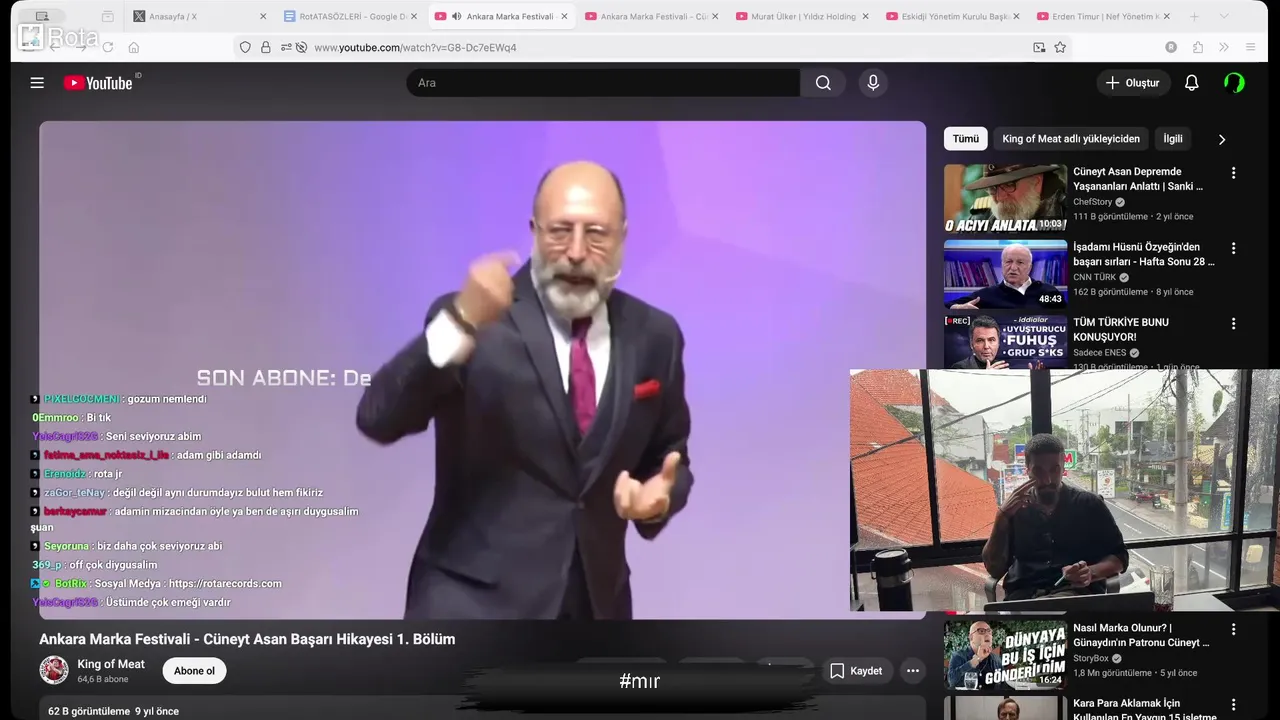1280x720 pixels.
Task: Open options for Kara Para Aklamak video
Action: 1233,705
